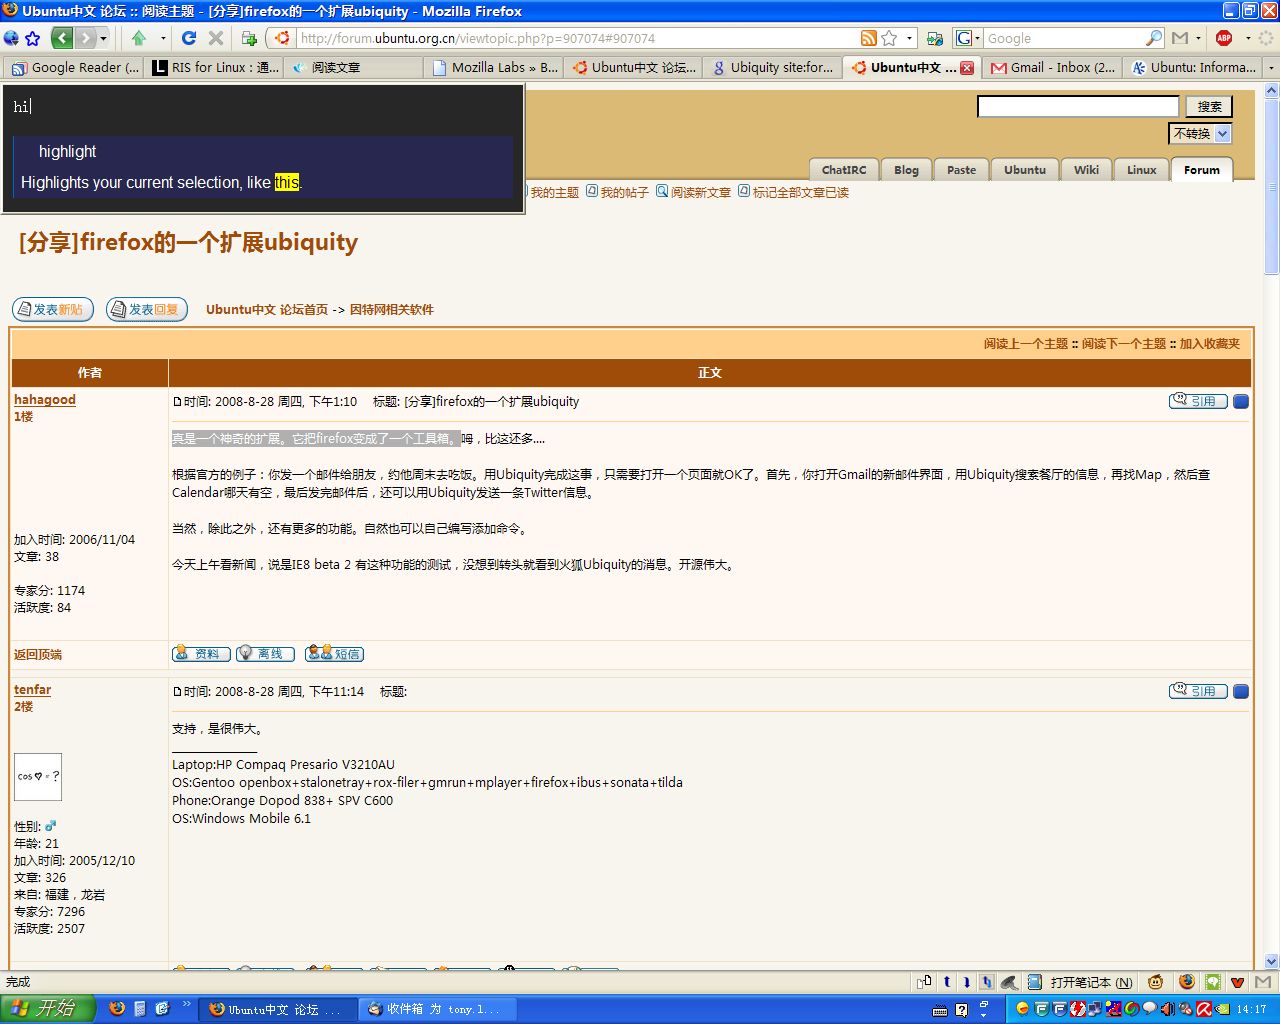Click the Ubiquity command input field
Image resolution: width=1280 pixels, height=1024 pixels.
pyautogui.click(x=263, y=107)
